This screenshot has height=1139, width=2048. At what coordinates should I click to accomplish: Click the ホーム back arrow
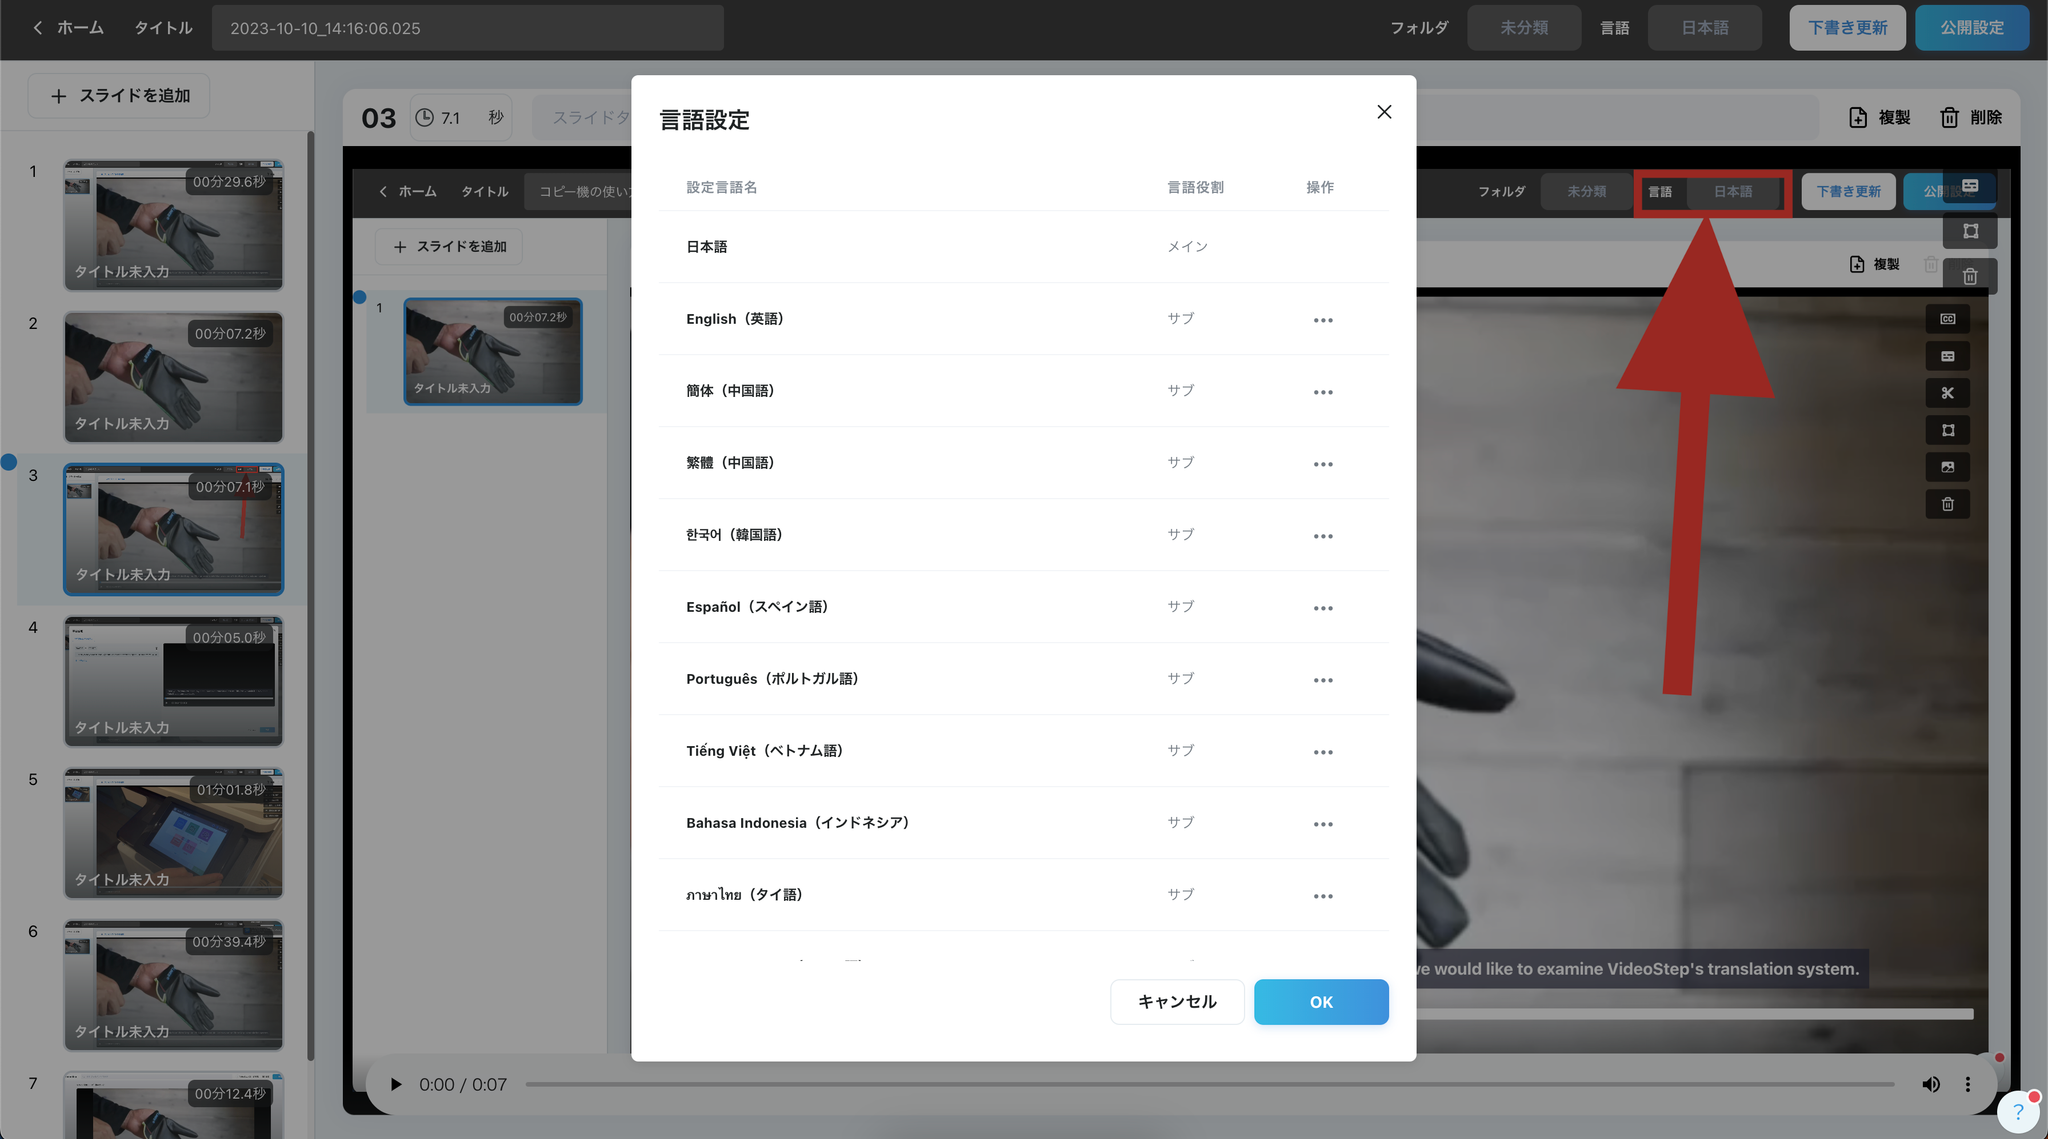38,28
